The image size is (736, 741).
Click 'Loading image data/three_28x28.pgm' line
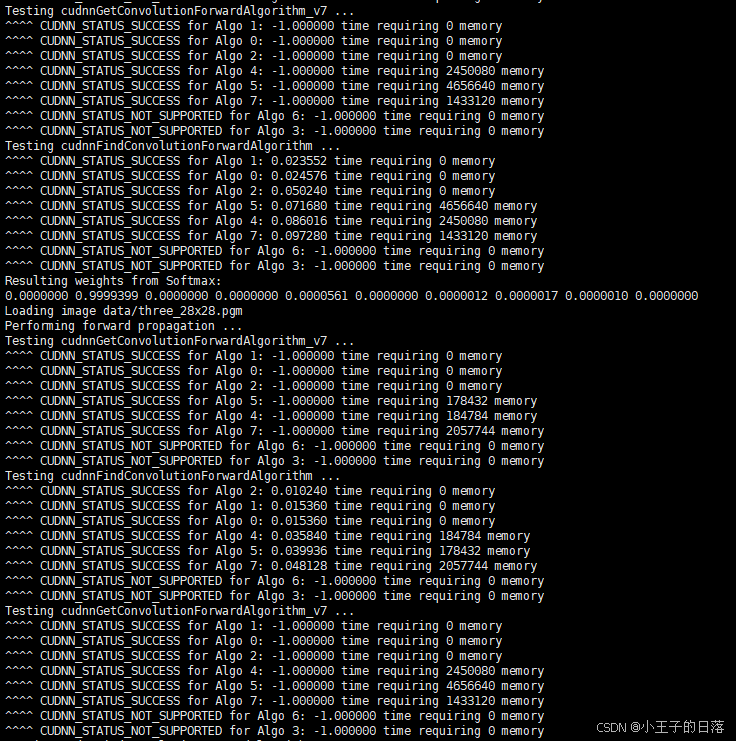tap(123, 311)
